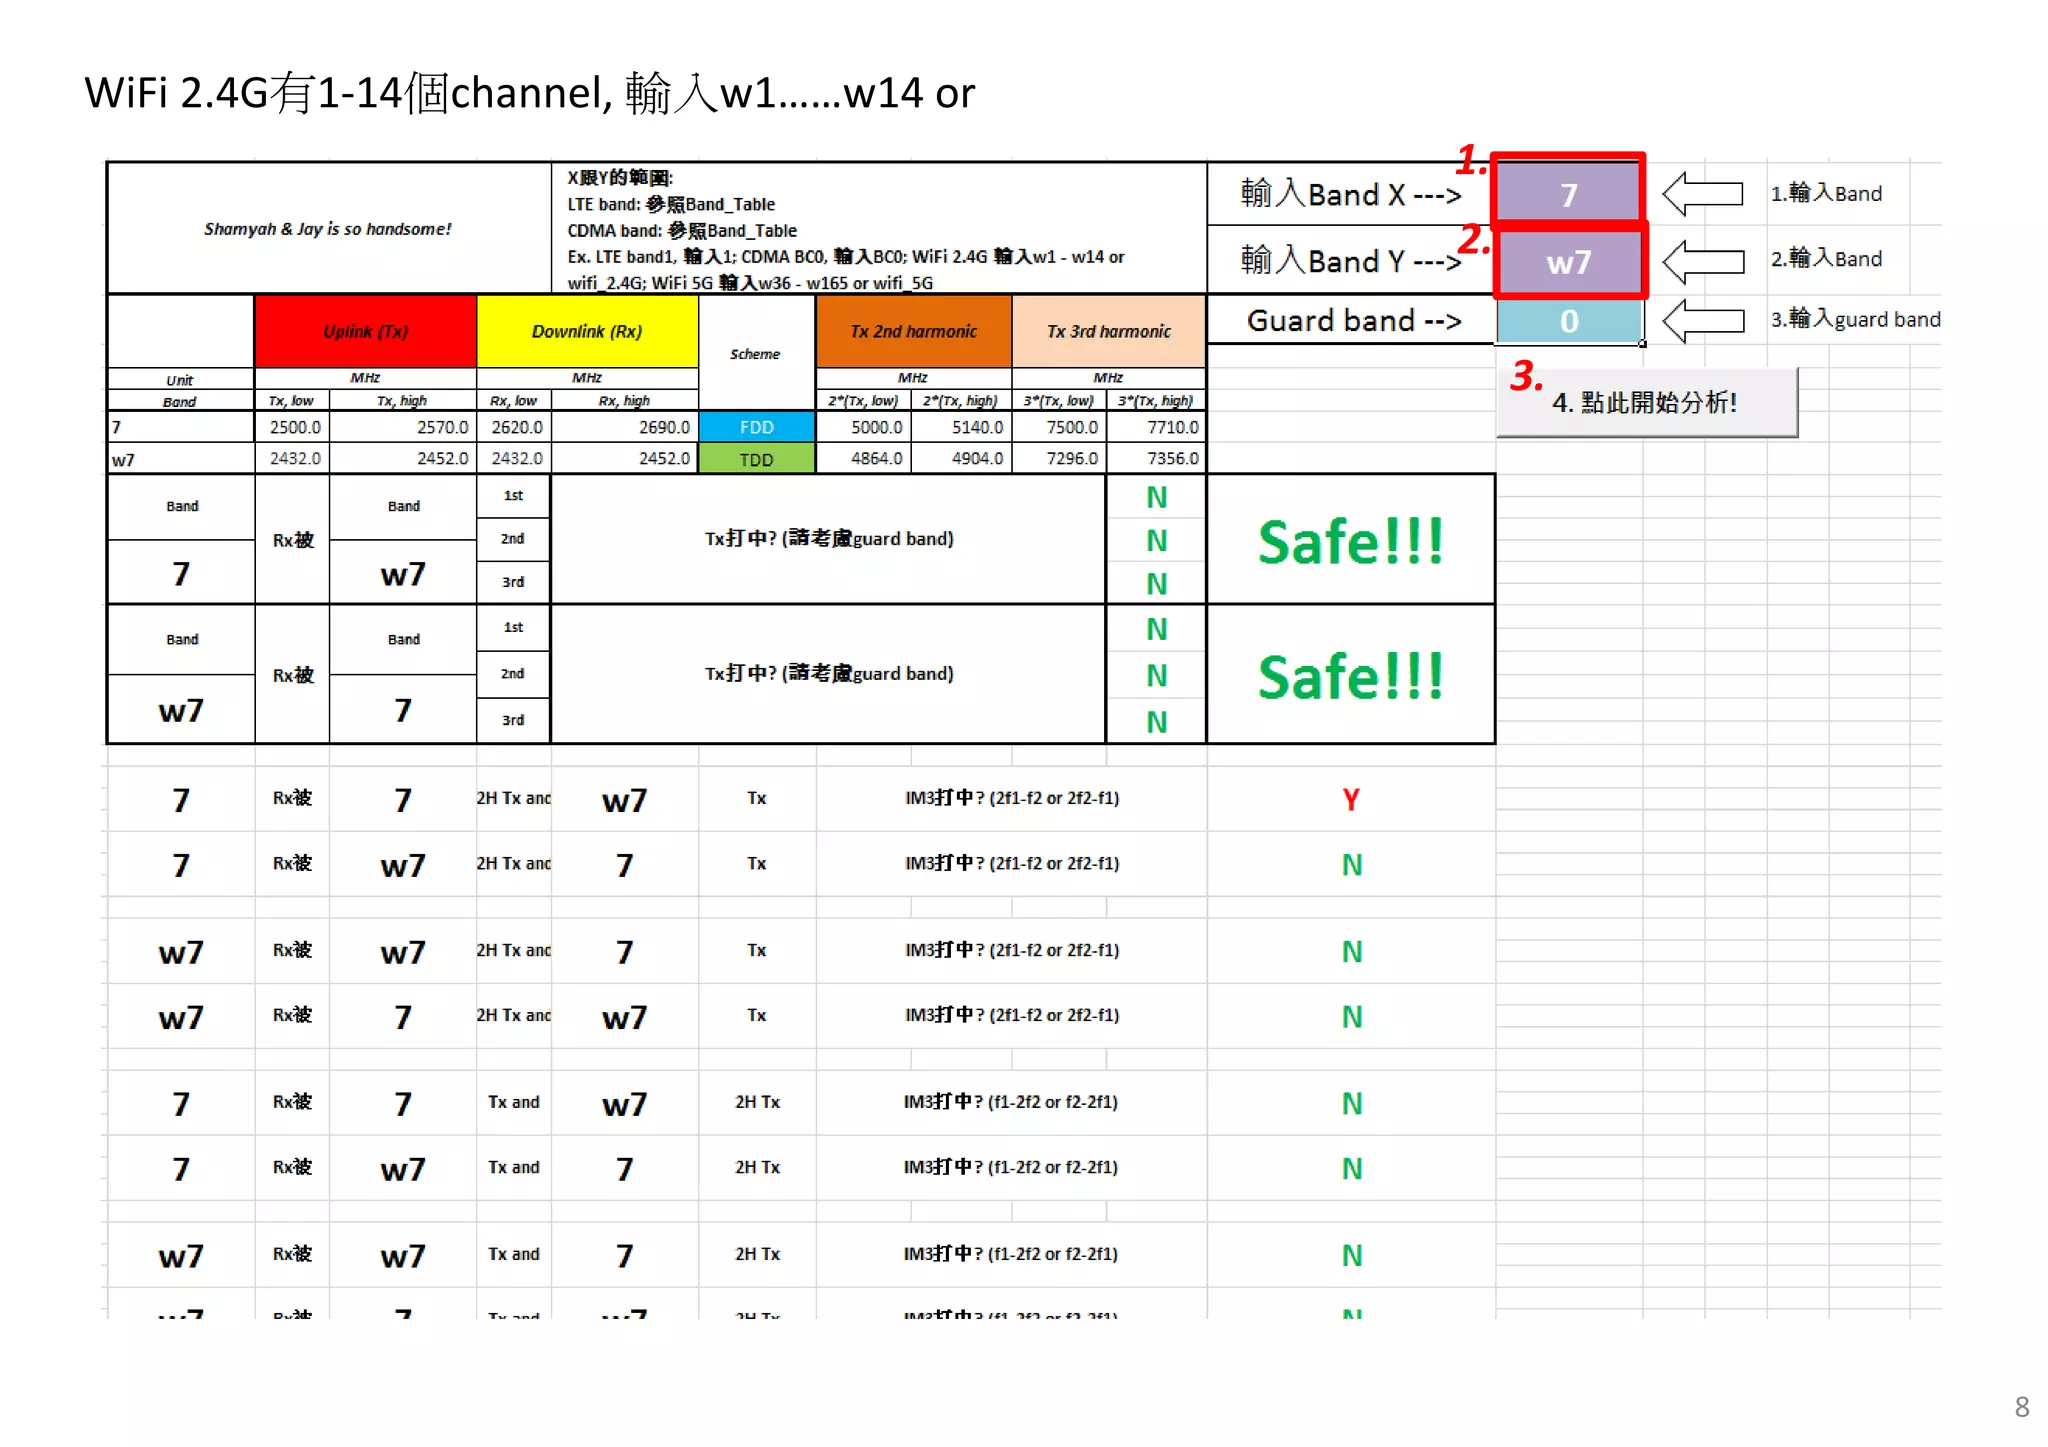
Task: Click the w7 3rd harmonic value 7296.0
Action: click(x=1060, y=458)
